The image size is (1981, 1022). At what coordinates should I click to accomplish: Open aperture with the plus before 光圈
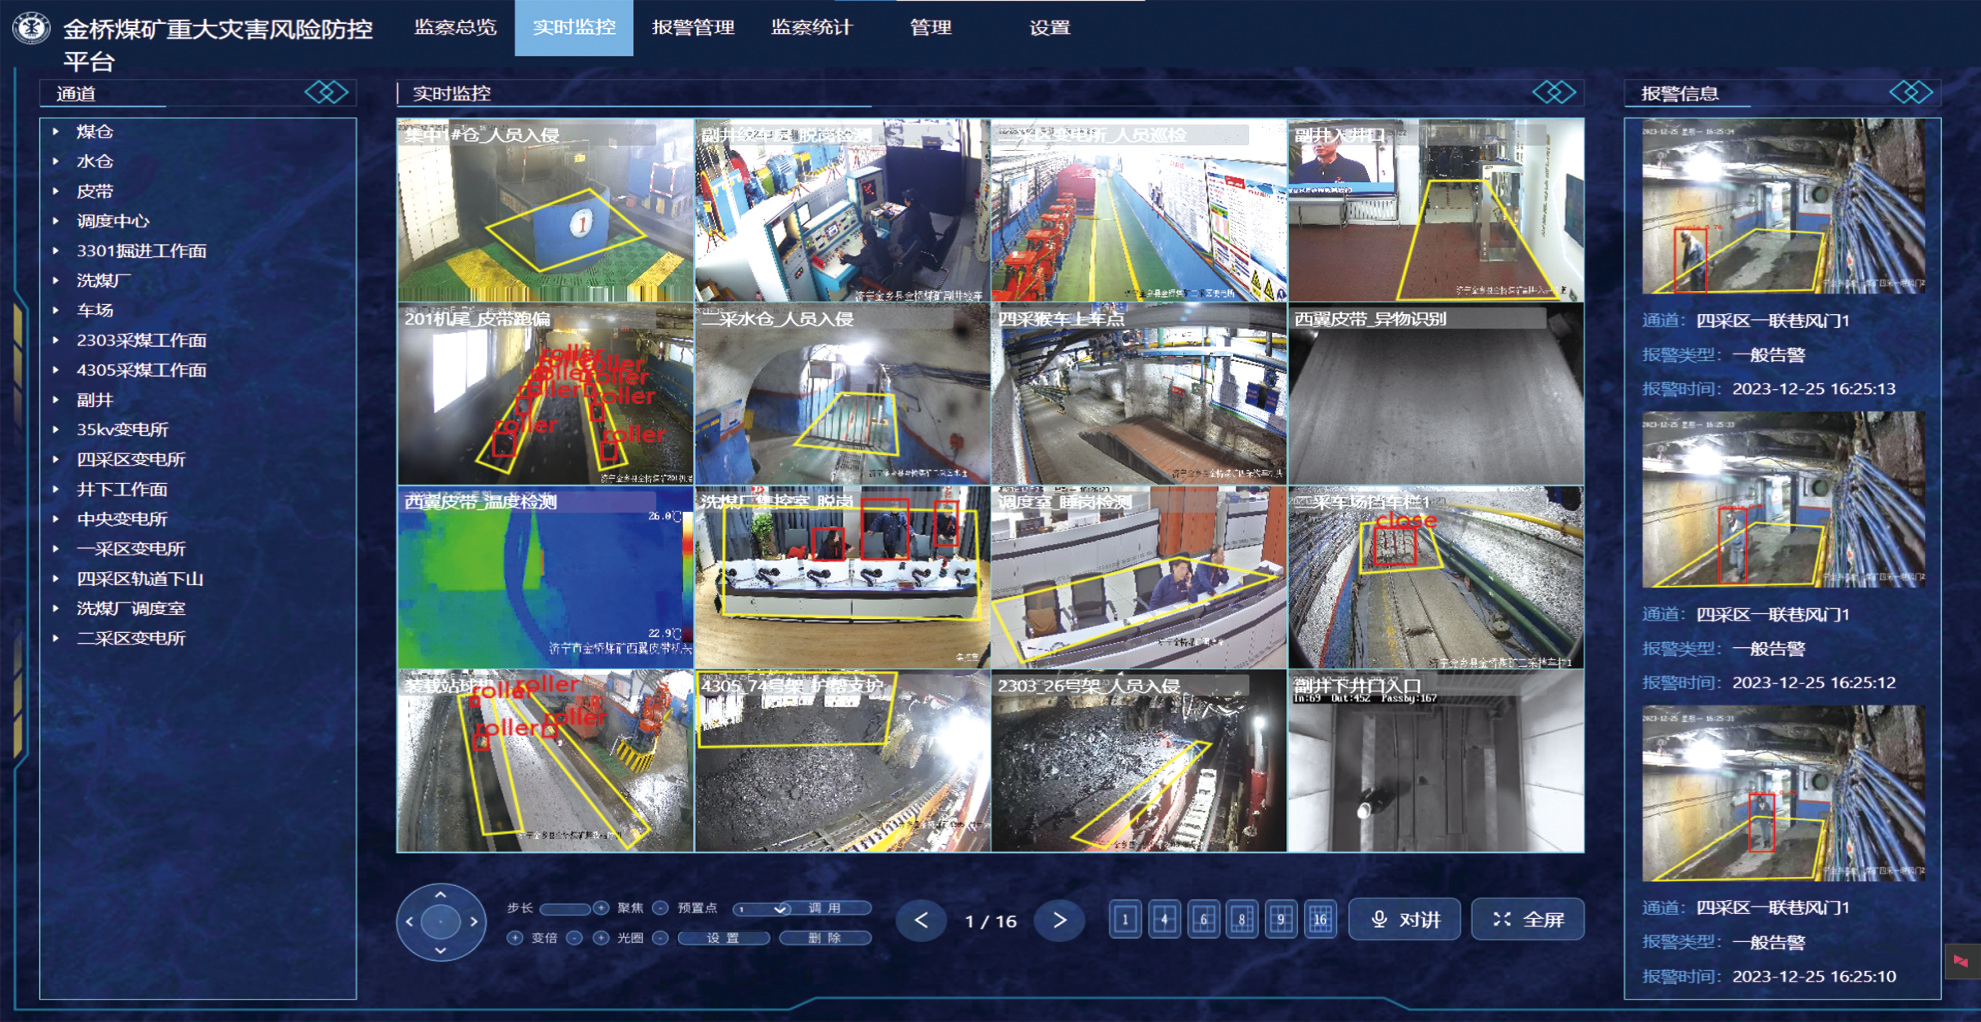(x=601, y=938)
